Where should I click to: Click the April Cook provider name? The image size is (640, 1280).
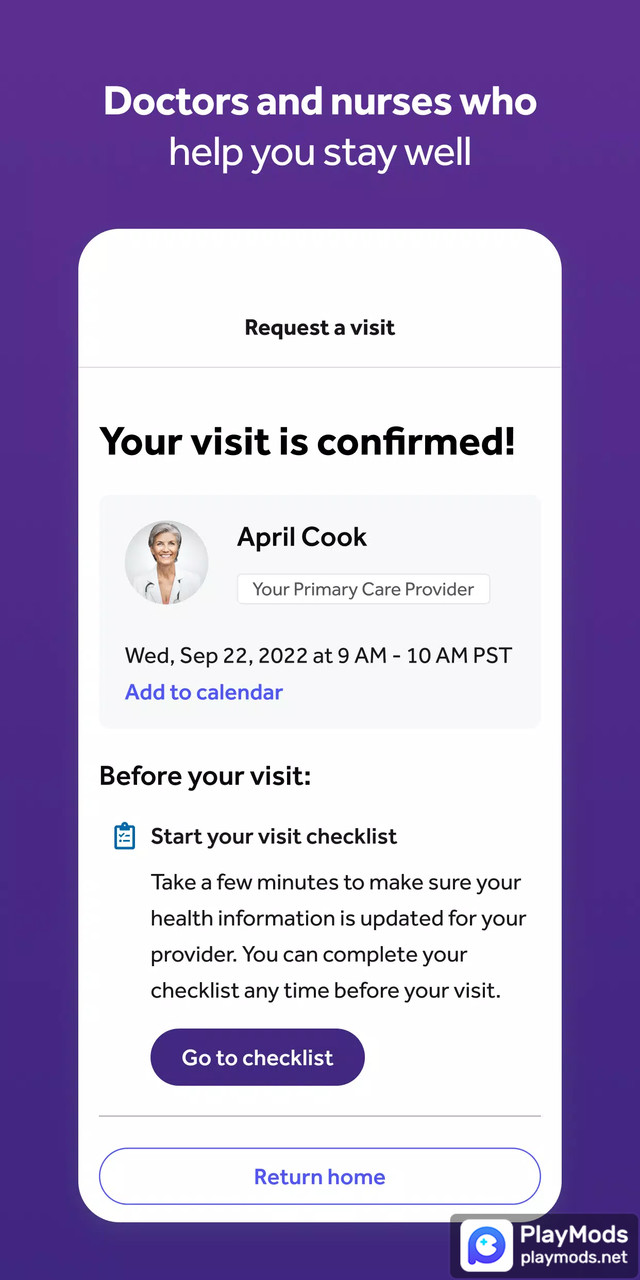[302, 537]
